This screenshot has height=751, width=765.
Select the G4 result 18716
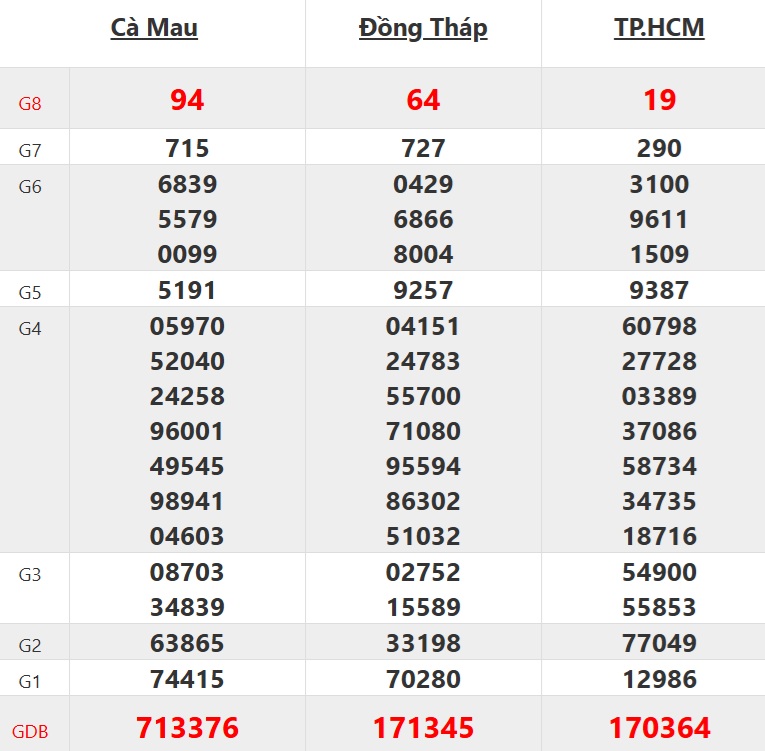(659, 537)
